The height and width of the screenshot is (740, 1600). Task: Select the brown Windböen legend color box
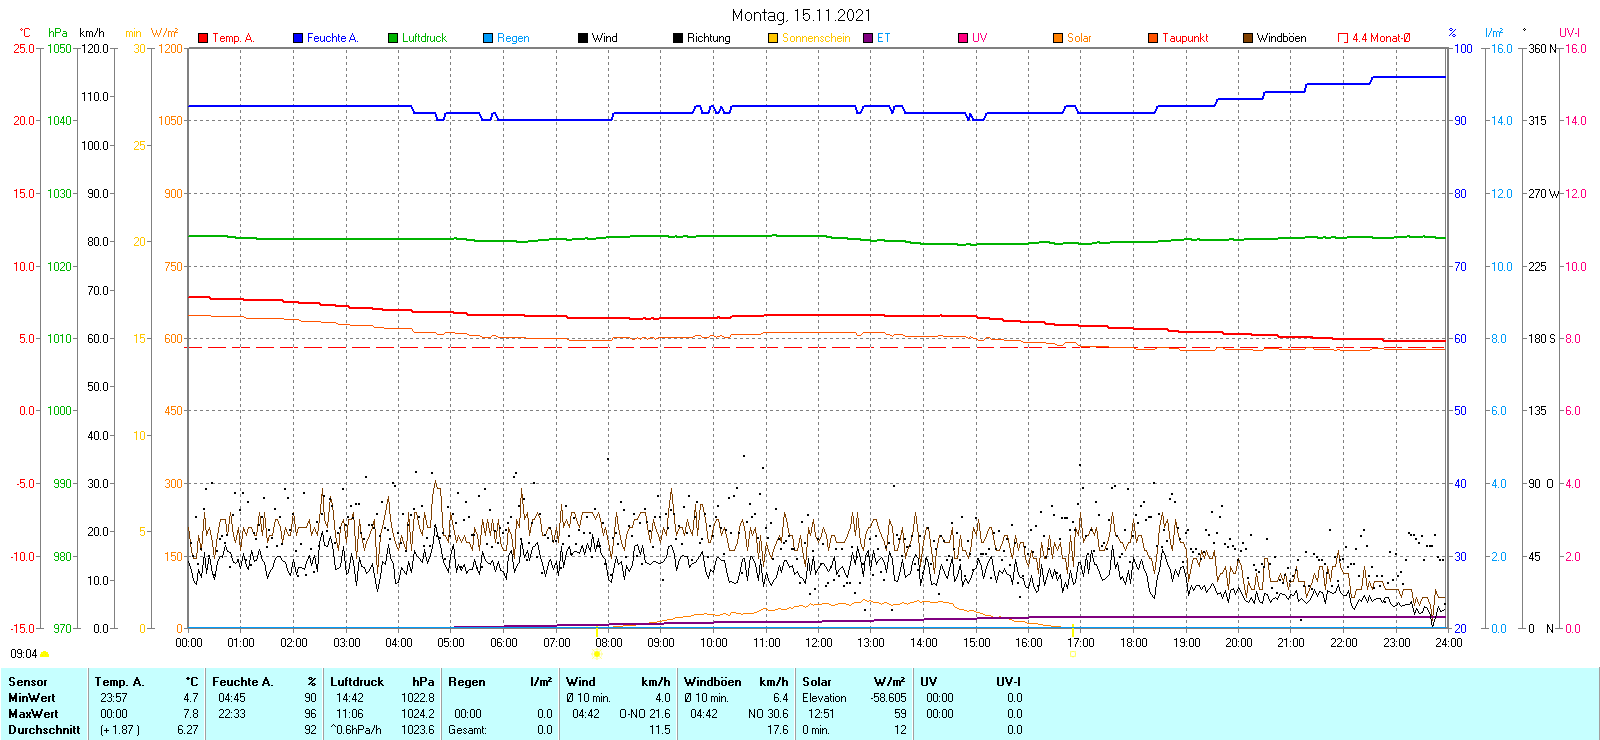[1248, 38]
